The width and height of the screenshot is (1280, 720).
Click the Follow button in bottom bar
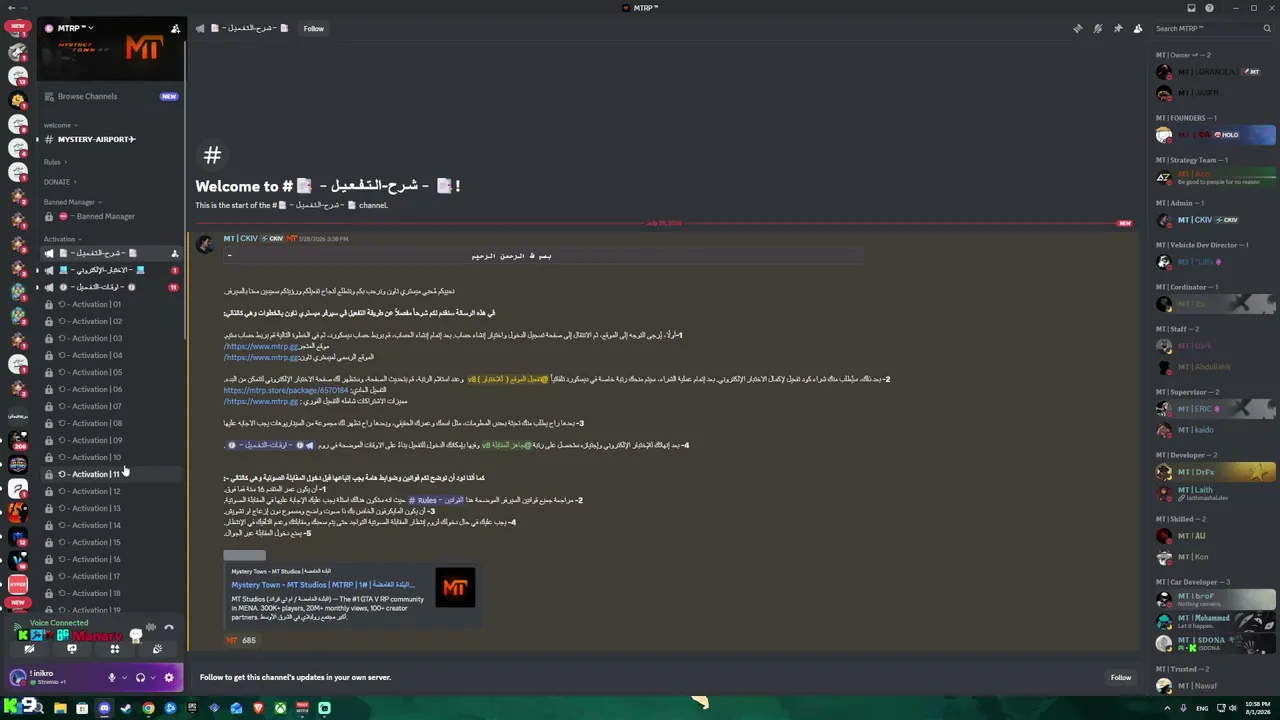click(1121, 677)
